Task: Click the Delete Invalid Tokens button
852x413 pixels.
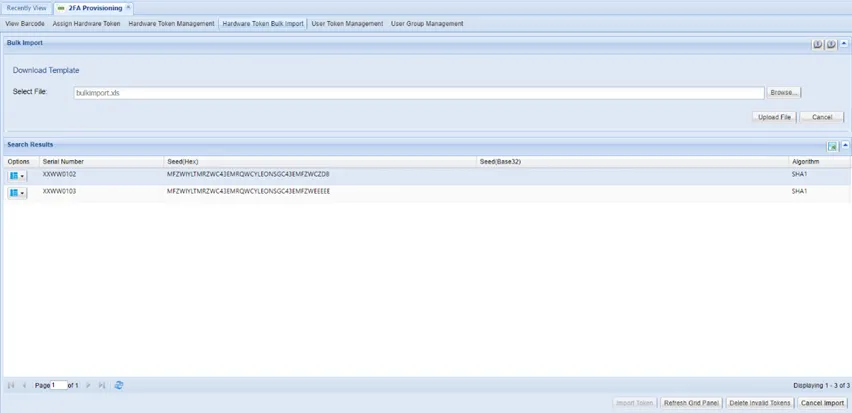Action: click(x=760, y=403)
